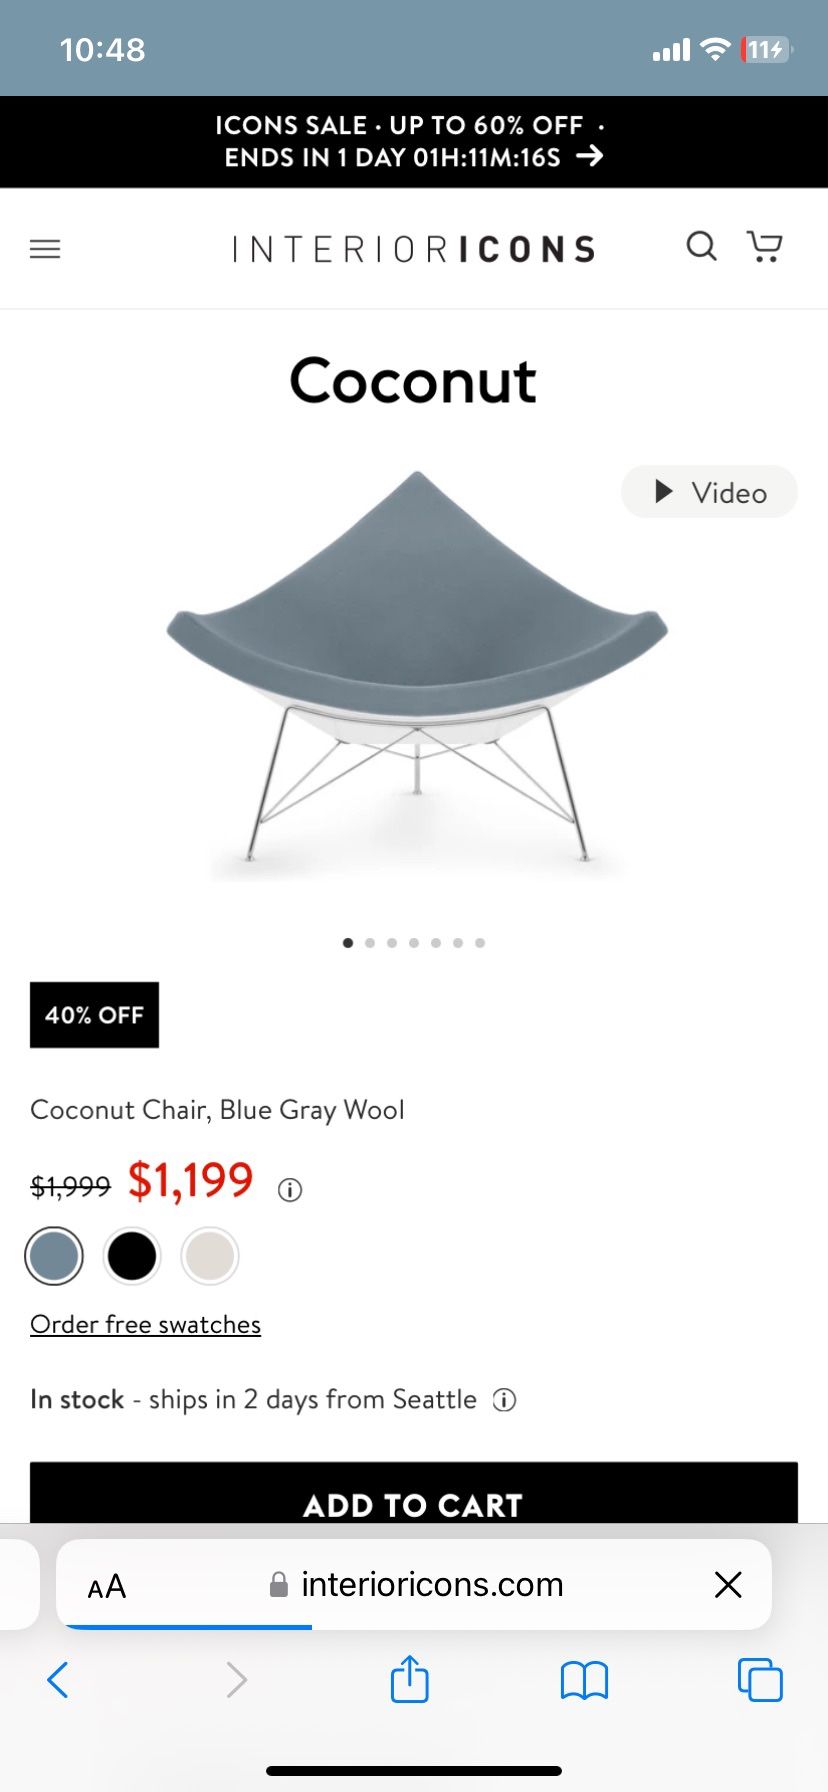Play the product video
The width and height of the screenshot is (828, 1792).
710,492
